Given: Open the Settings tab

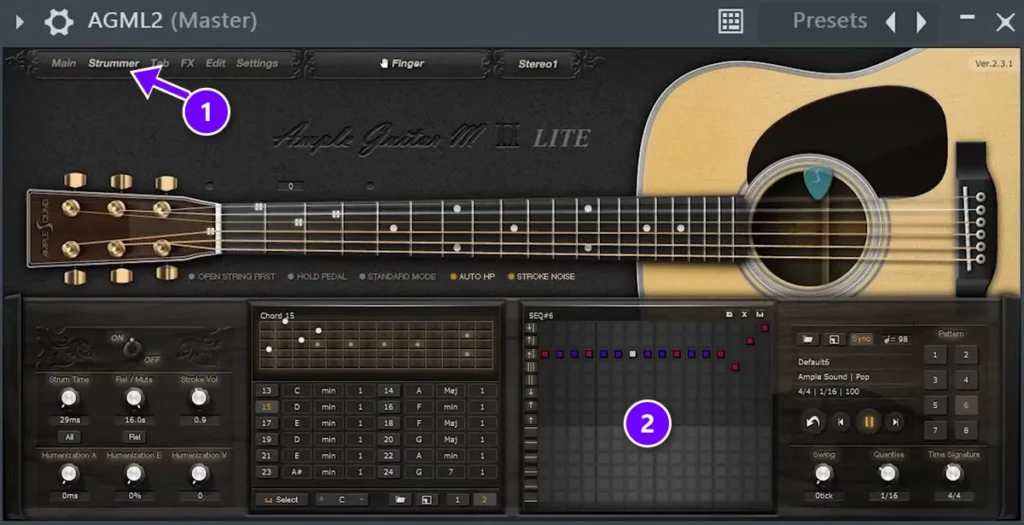Looking at the screenshot, I should (257, 63).
